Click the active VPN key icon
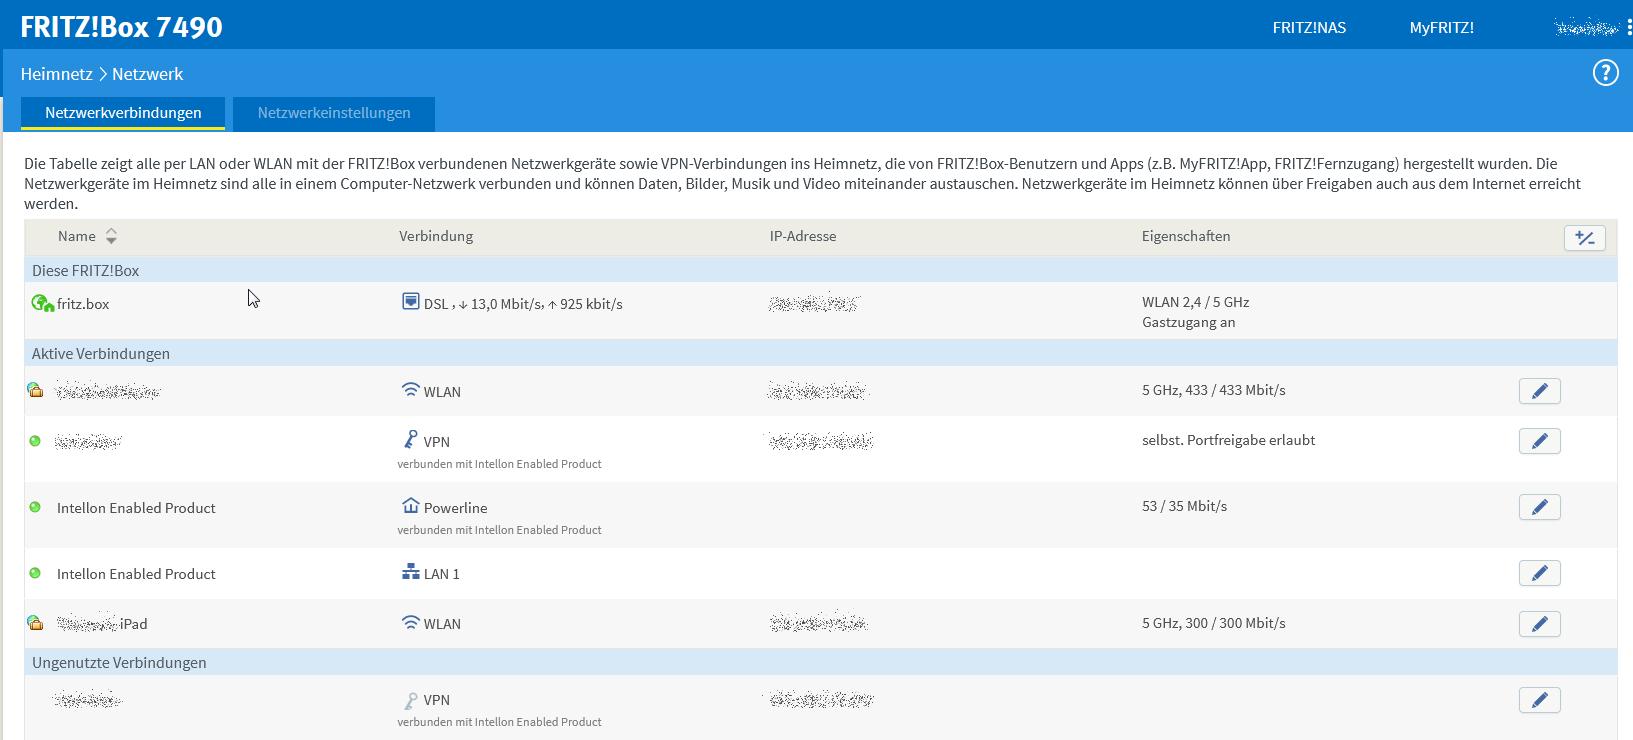1633x740 pixels. 410,439
